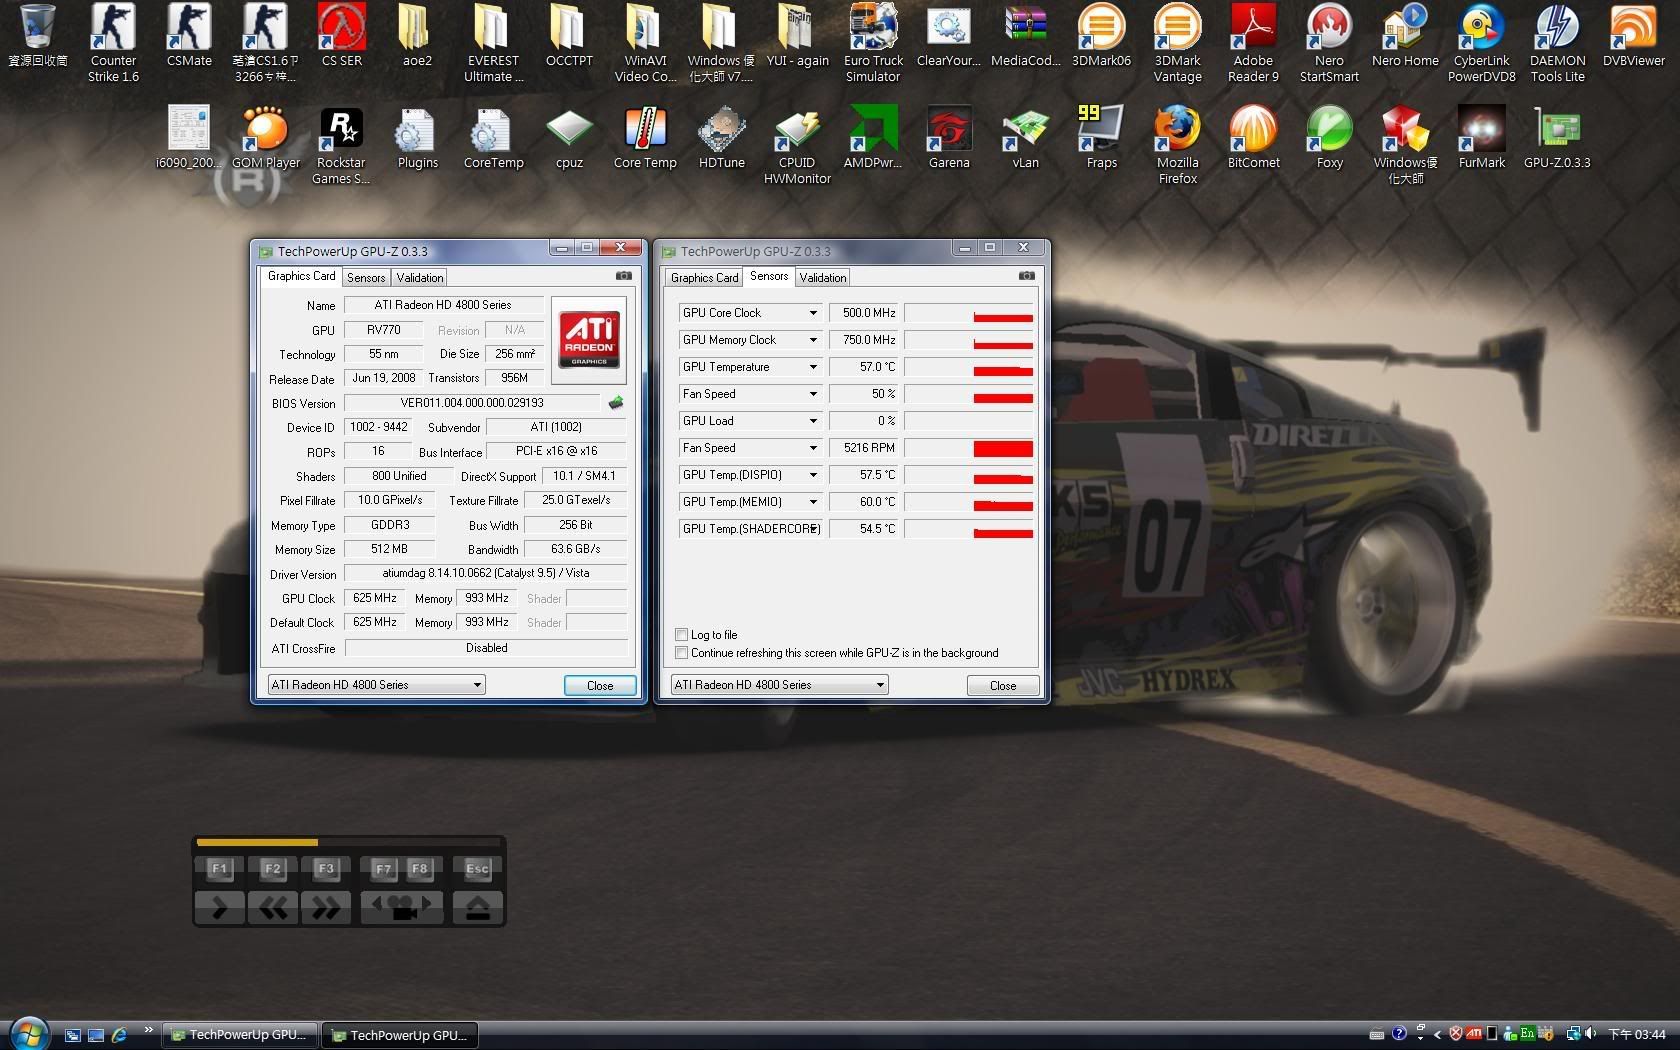Image resolution: width=1680 pixels, height=1050 pixels.
Task: Switch to Graphics Card tab in right GPU-Z window
Action: (704, 278)
